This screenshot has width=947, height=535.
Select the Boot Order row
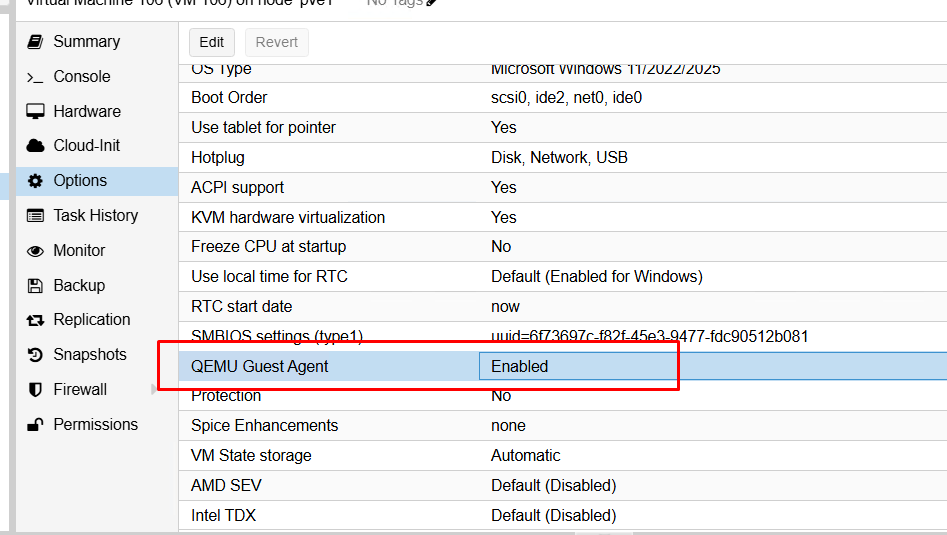(563, 98)
